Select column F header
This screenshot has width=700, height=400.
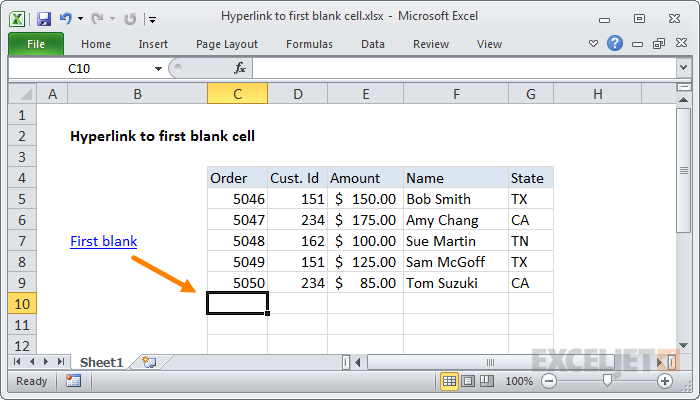456,94
